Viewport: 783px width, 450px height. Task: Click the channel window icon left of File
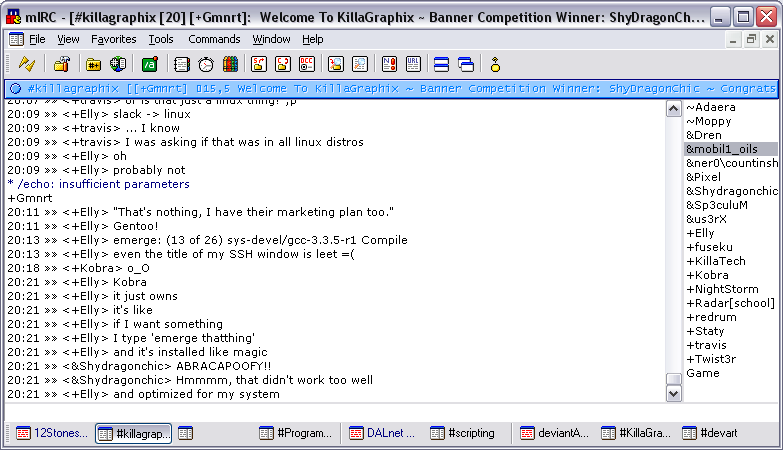[16, 39]
